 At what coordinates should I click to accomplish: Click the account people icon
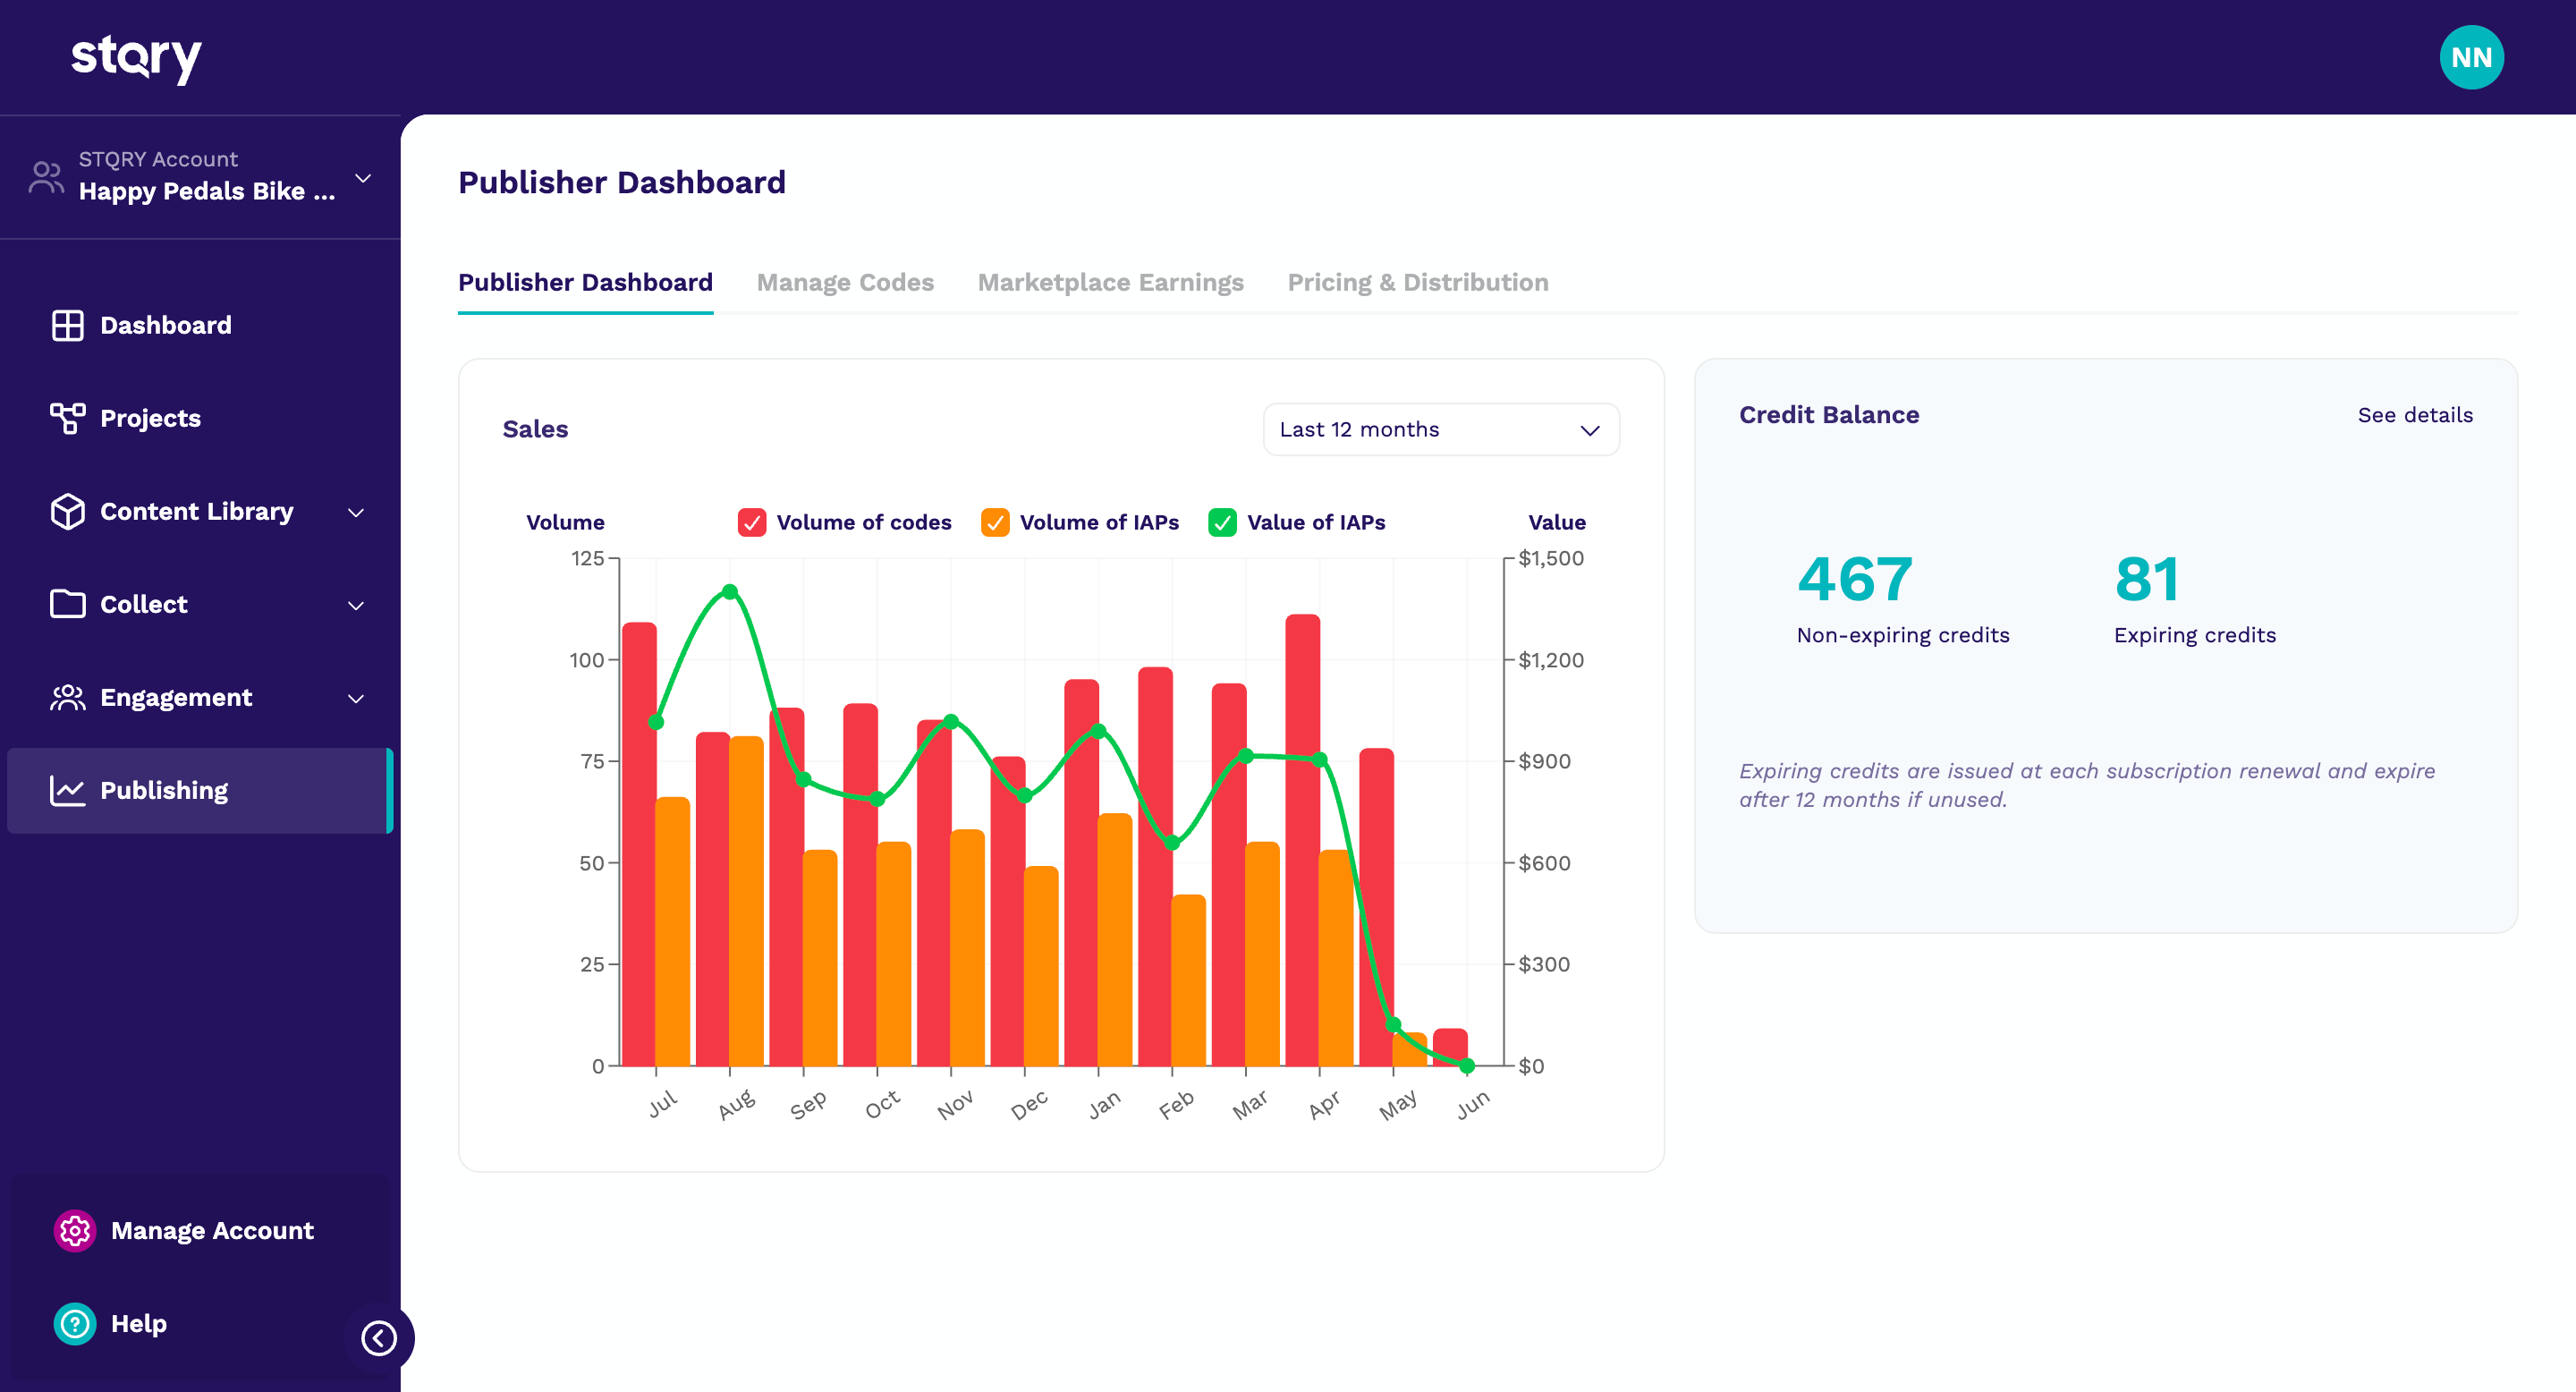46,177
